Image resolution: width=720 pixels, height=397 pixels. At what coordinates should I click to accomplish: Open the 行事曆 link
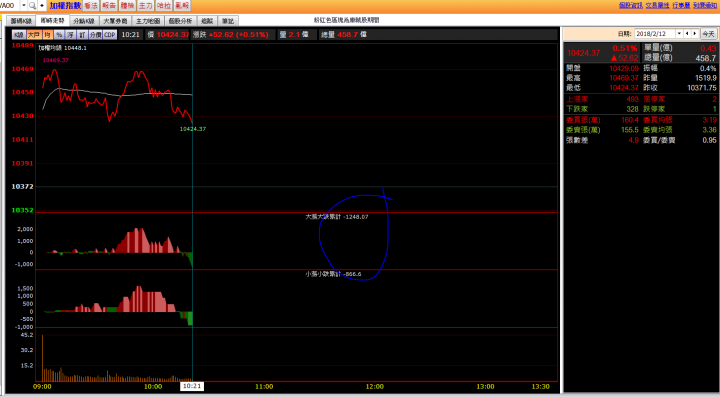[681, 6]
